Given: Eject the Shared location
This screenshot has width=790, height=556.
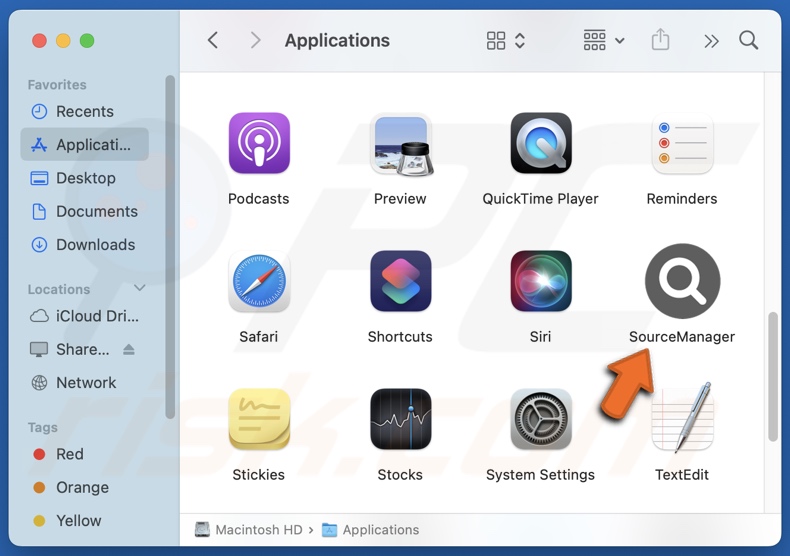Looking at the screenshot, I should pos(129,349).
